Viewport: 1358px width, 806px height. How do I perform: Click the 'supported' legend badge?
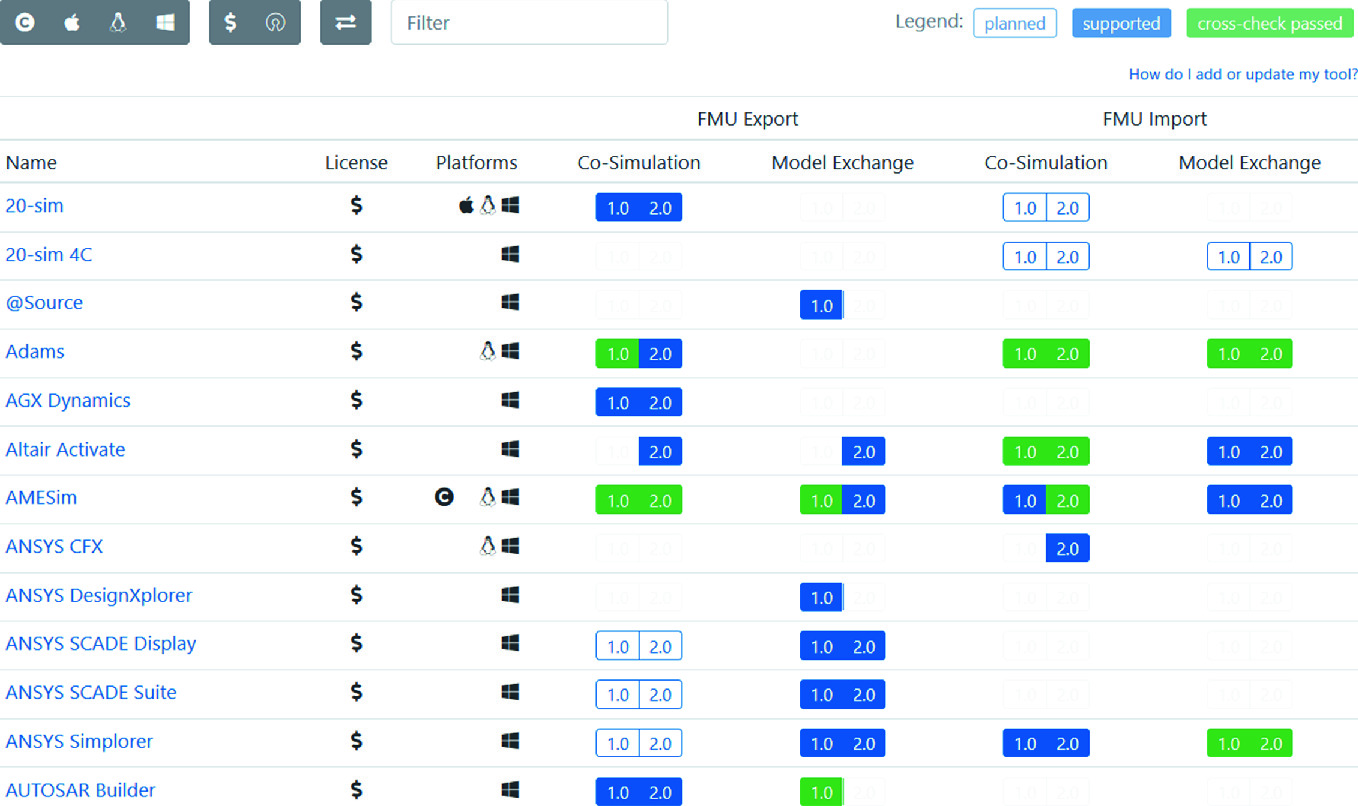point(1121,23)
